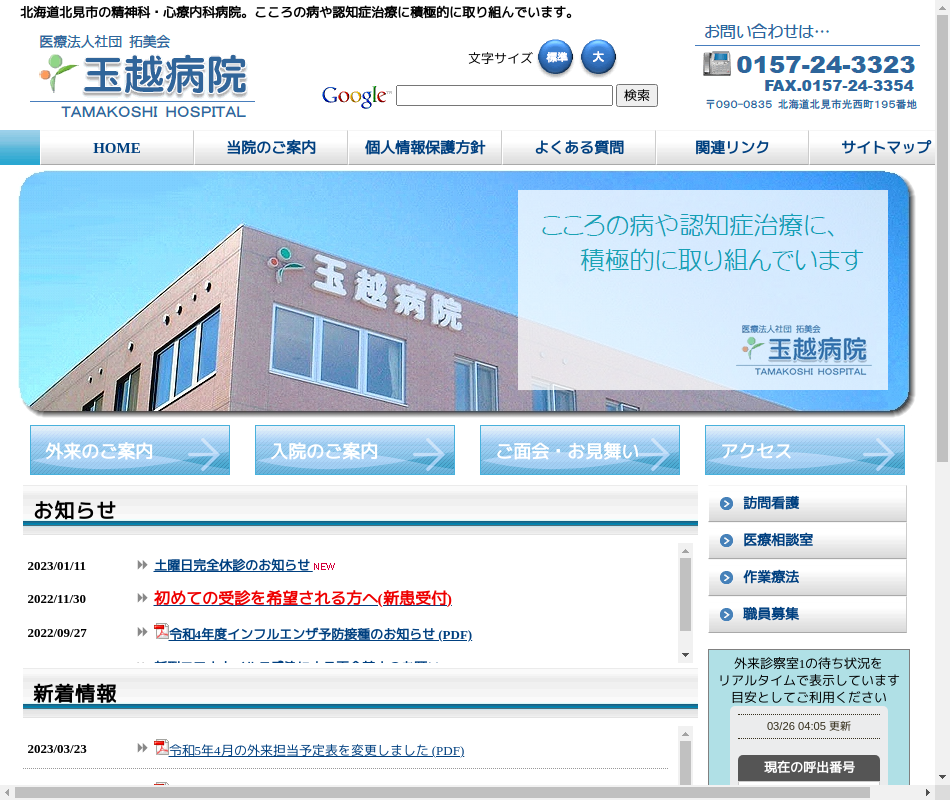
Task: Go to 個人情報保護方針 page
Action: [x=425, y=148]
